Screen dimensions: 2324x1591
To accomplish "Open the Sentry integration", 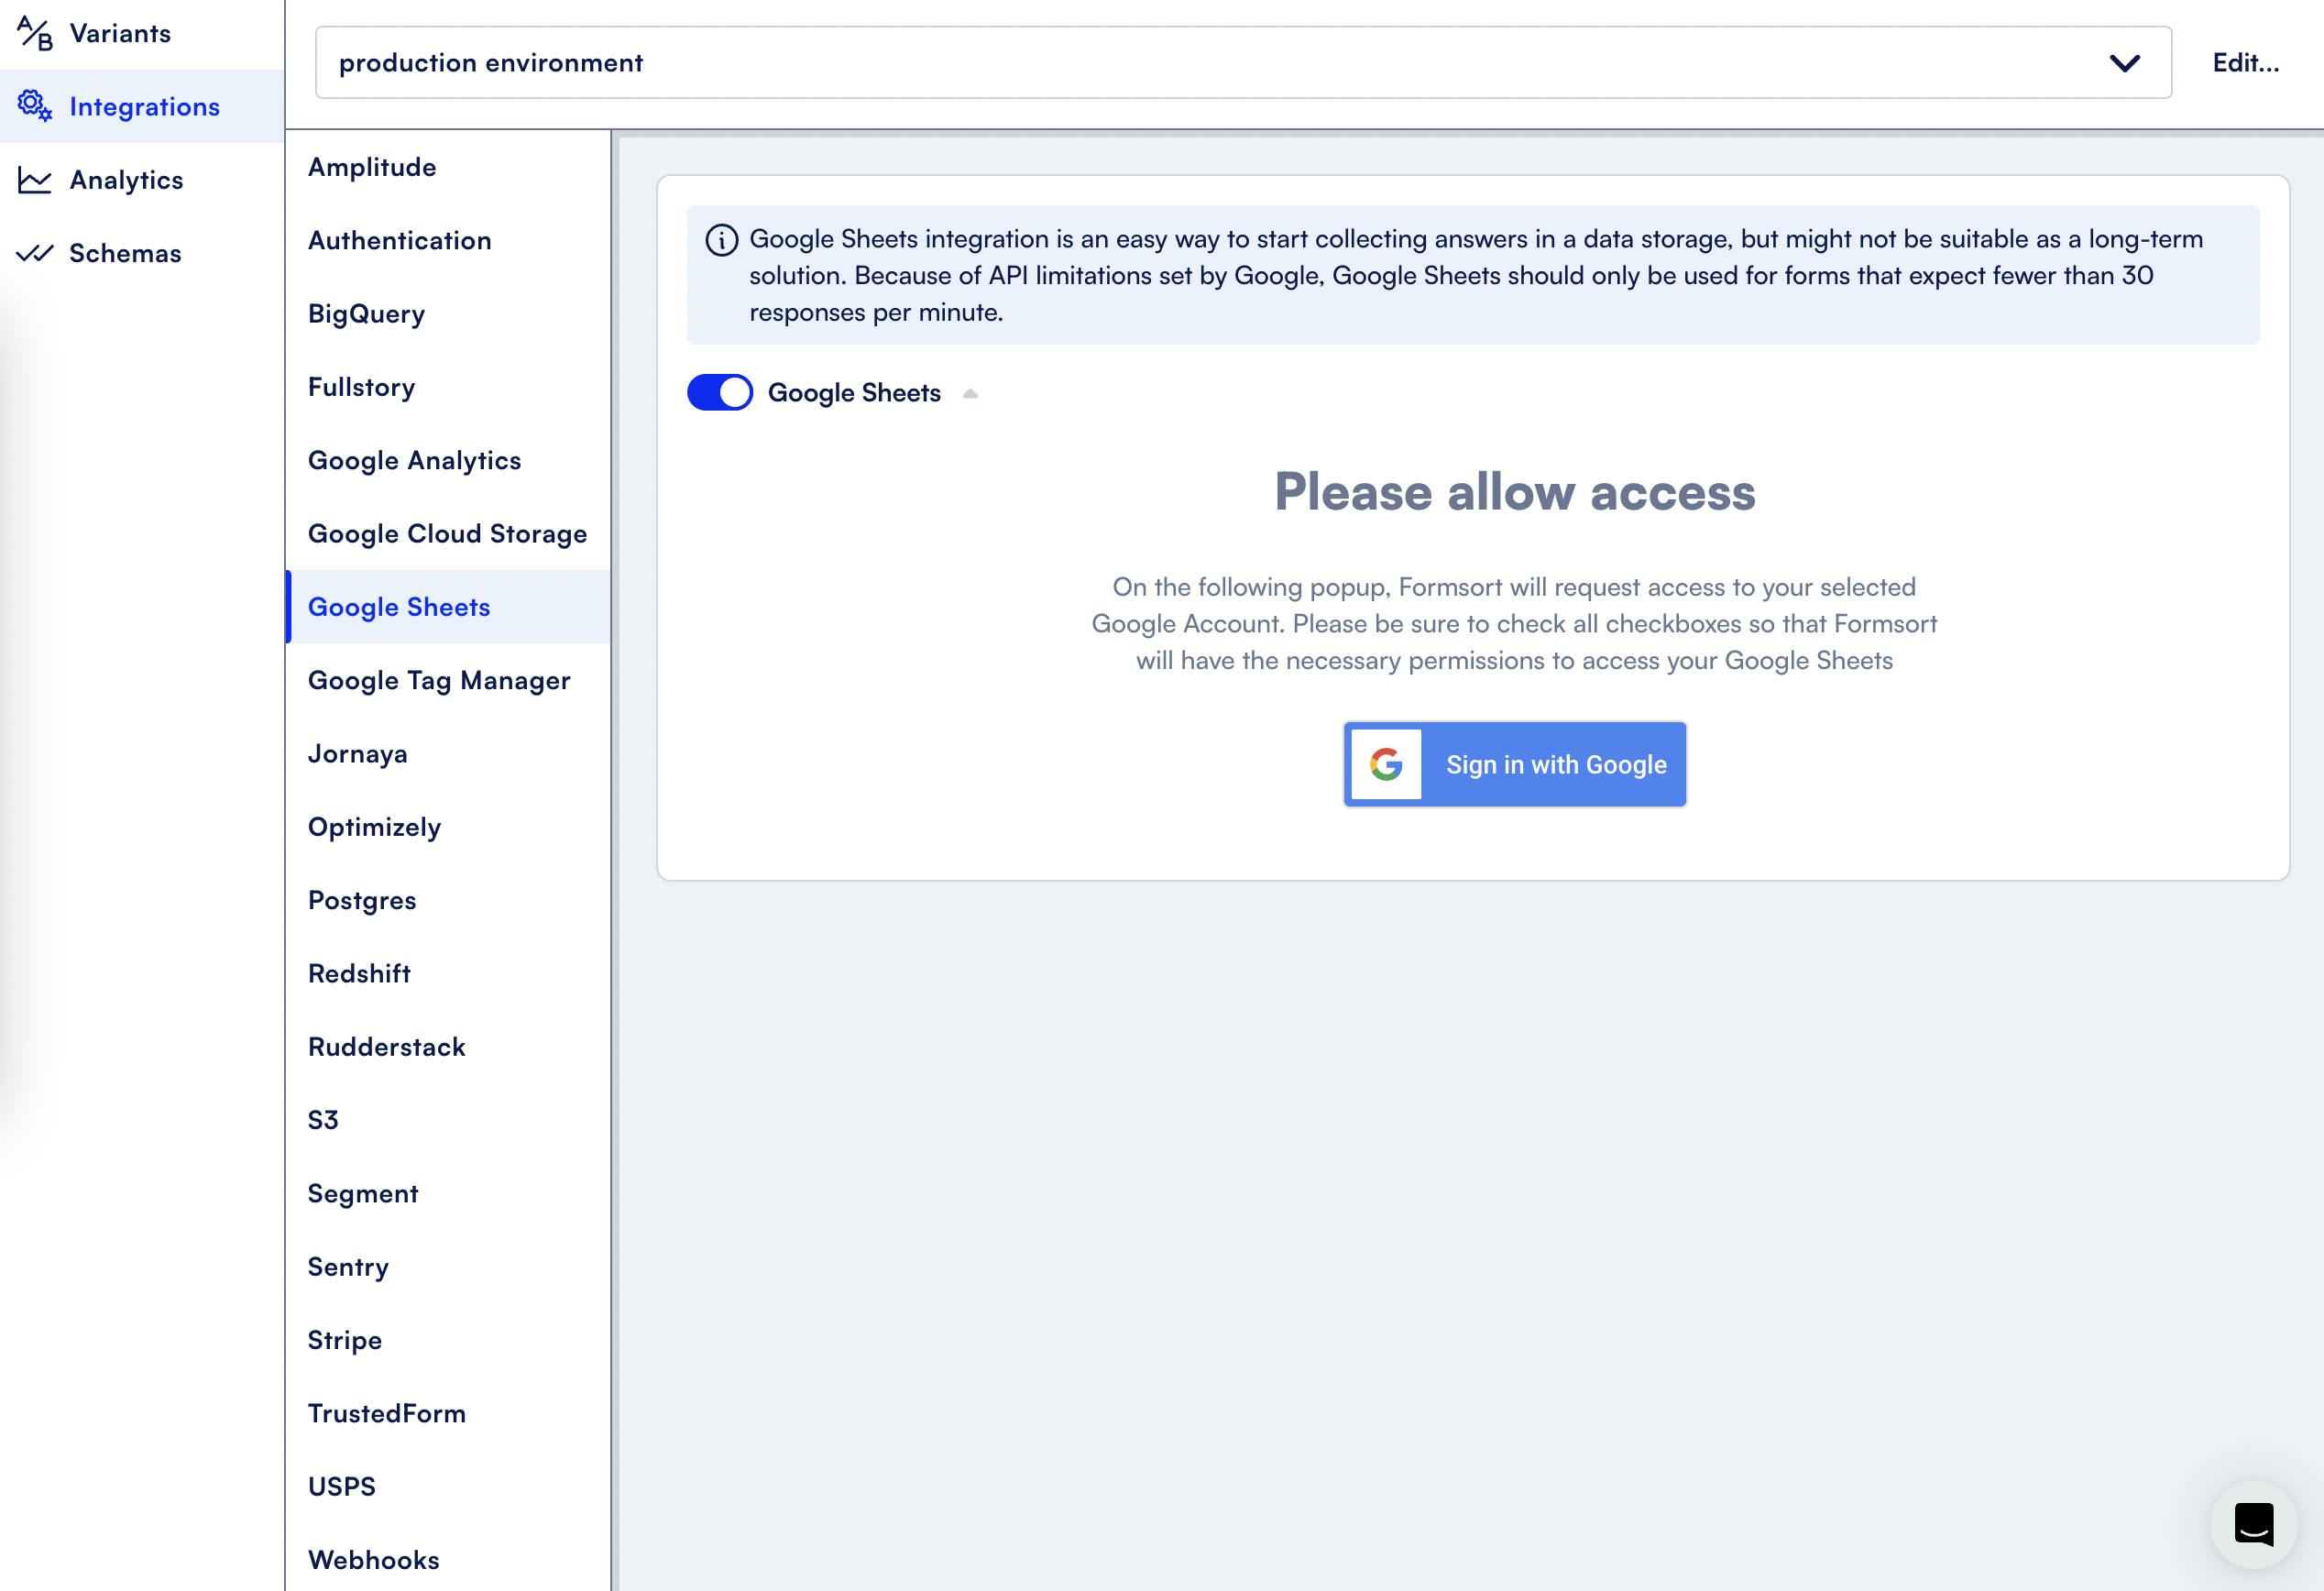I will pyautogui.click(x=448, y=1267).
